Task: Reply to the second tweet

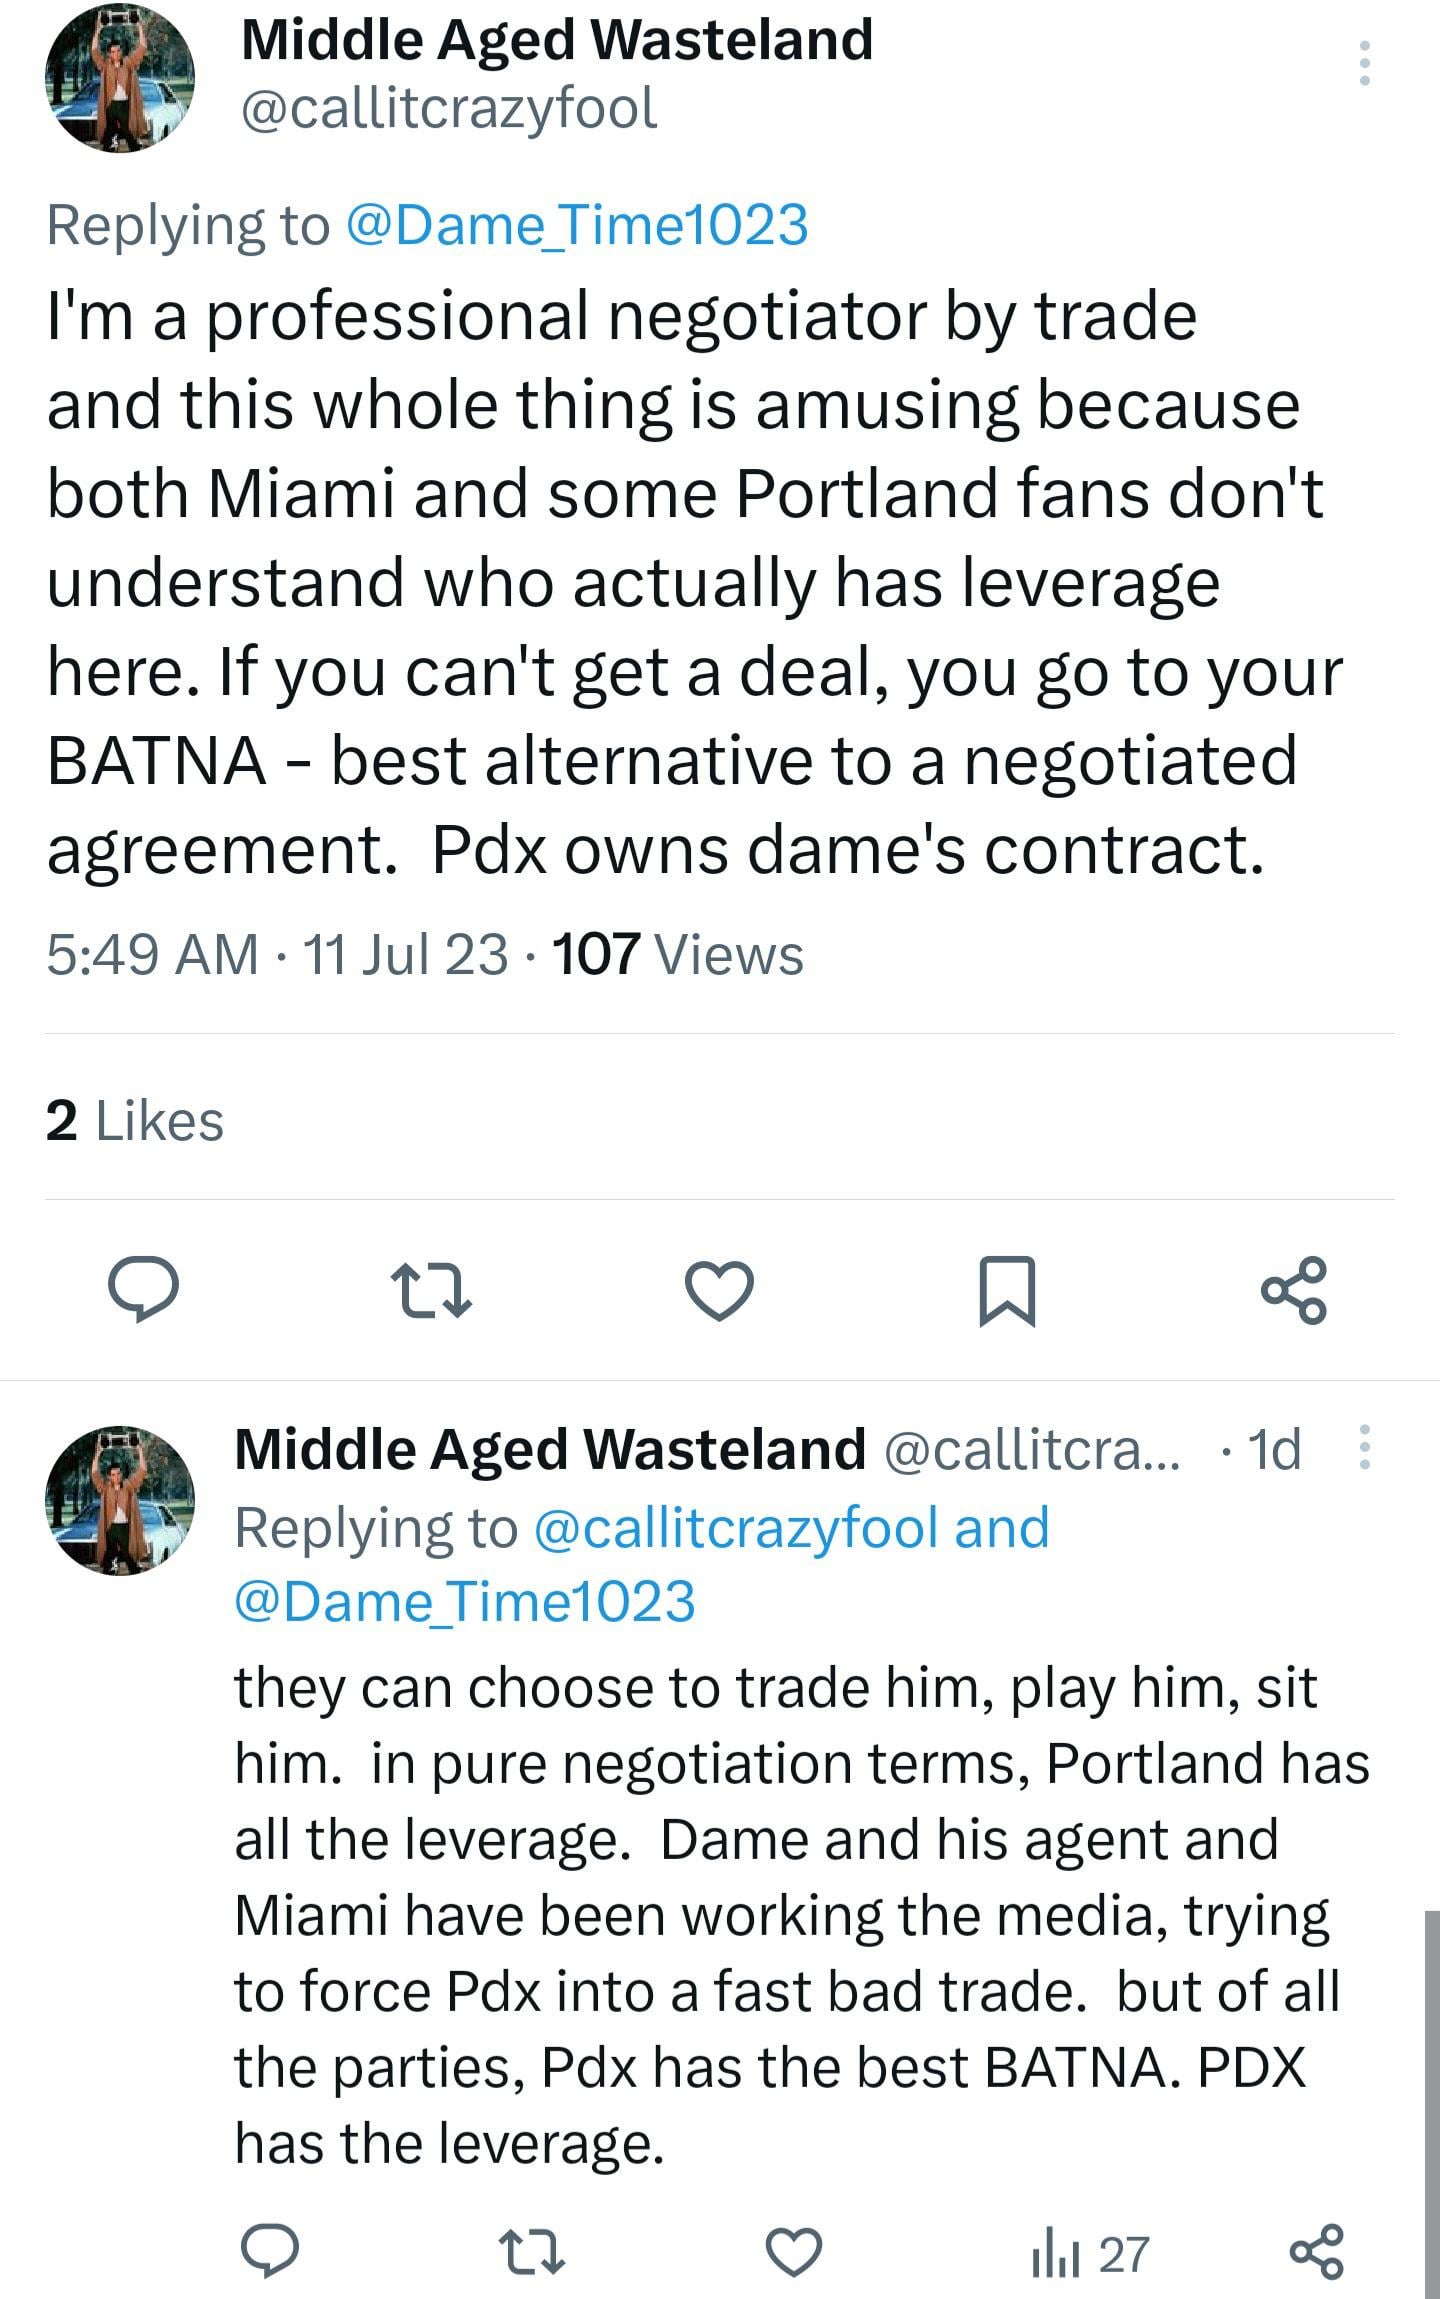Action: pyautogui.click(x=269, y=2254)
